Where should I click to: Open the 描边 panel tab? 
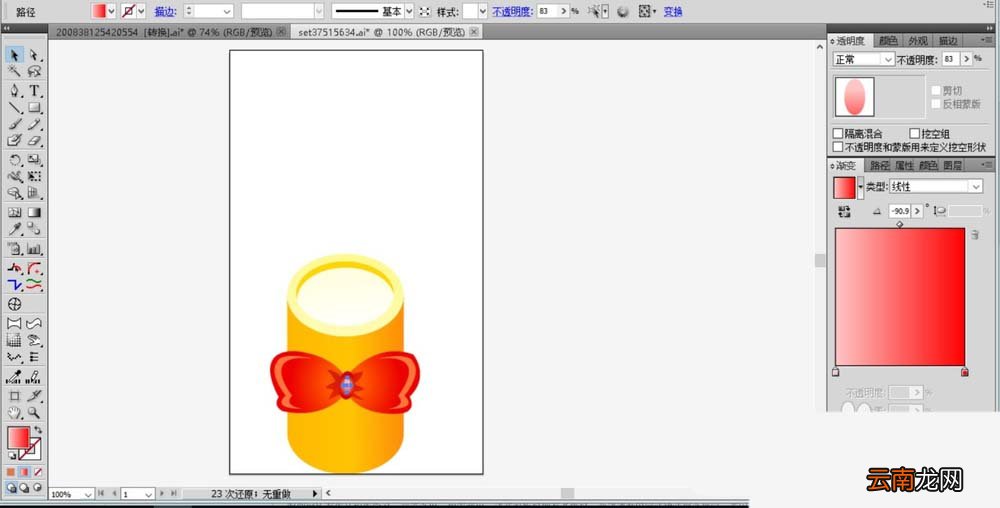[x=948, y=41]
